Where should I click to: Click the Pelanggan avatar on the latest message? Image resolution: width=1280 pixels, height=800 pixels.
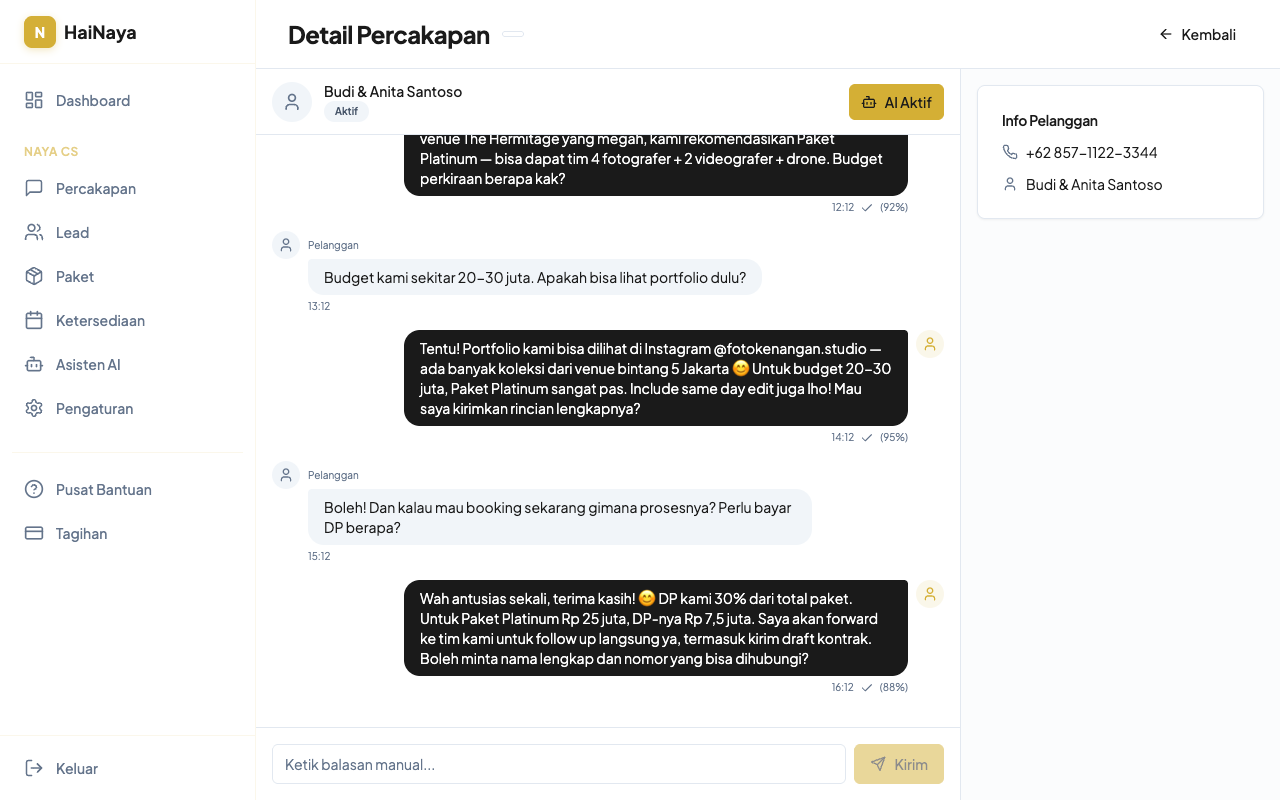(x=285, y=475)
